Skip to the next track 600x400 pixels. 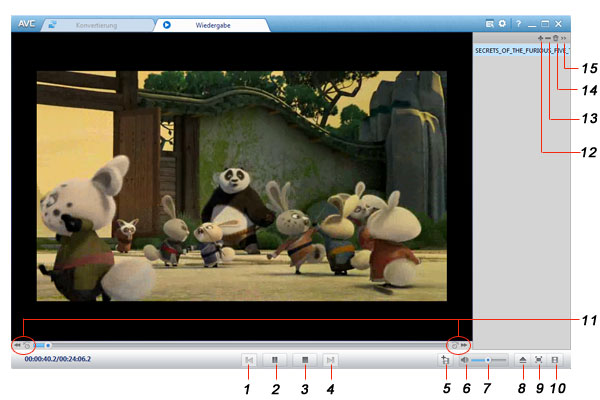(330, 360)
